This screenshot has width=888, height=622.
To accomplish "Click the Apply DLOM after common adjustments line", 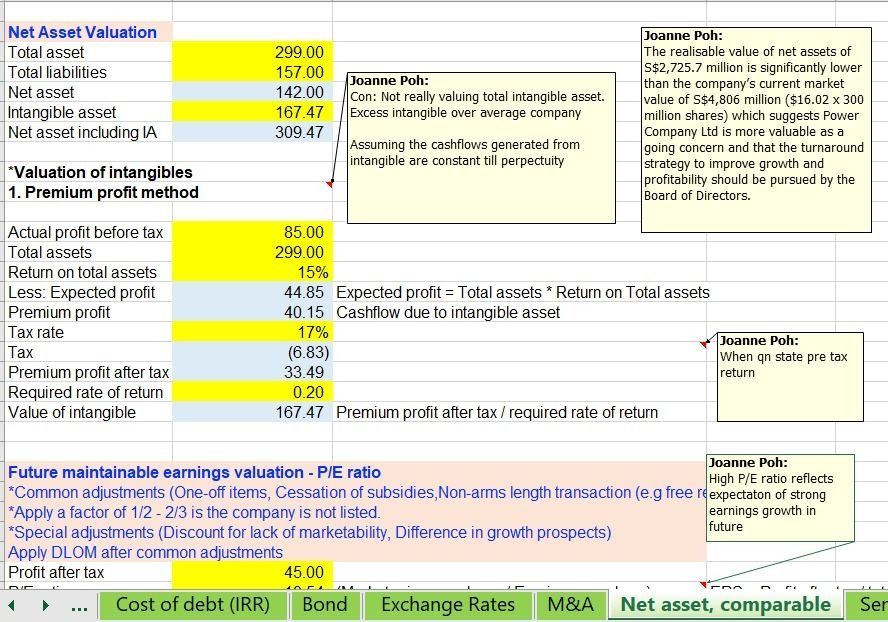I will click(x=145, y=552).
